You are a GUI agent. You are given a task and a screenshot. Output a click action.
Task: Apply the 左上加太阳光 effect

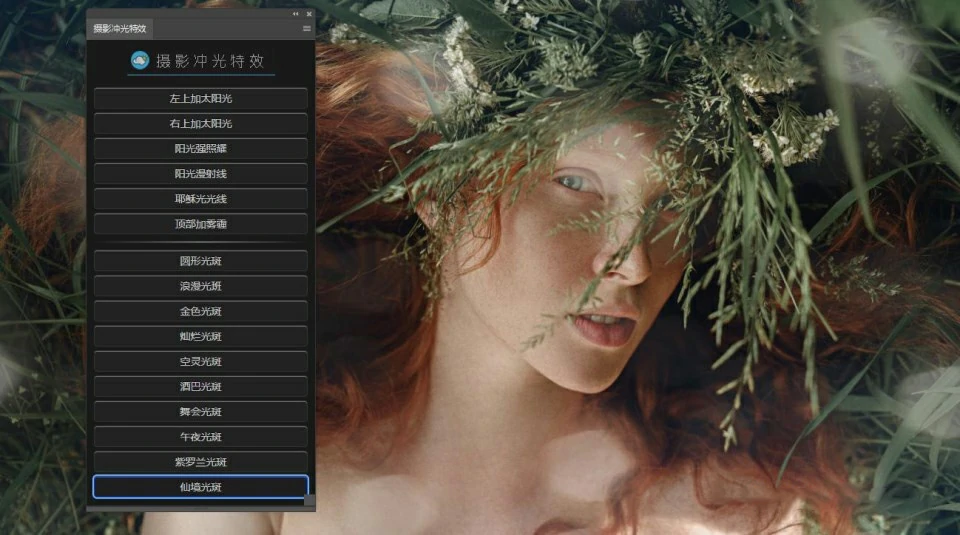pyautogui.click(x=201, y=98)
